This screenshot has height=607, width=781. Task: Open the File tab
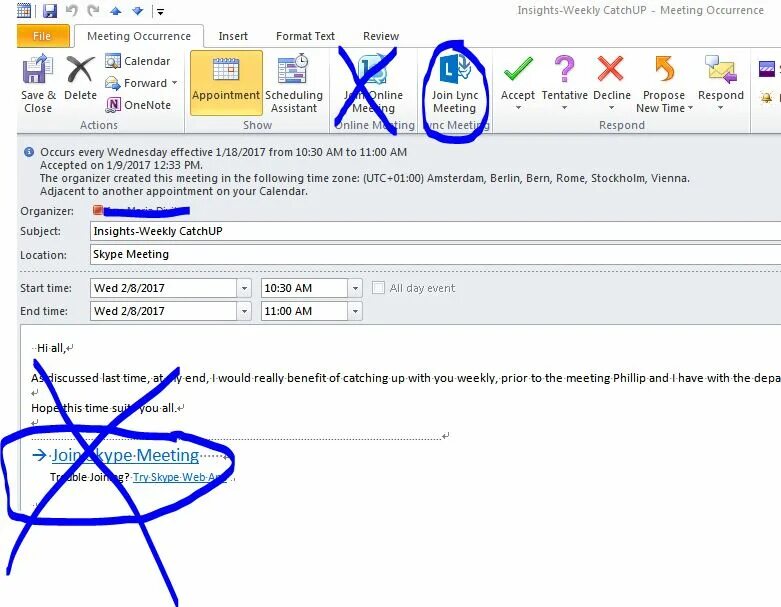[x=42, y=36]
